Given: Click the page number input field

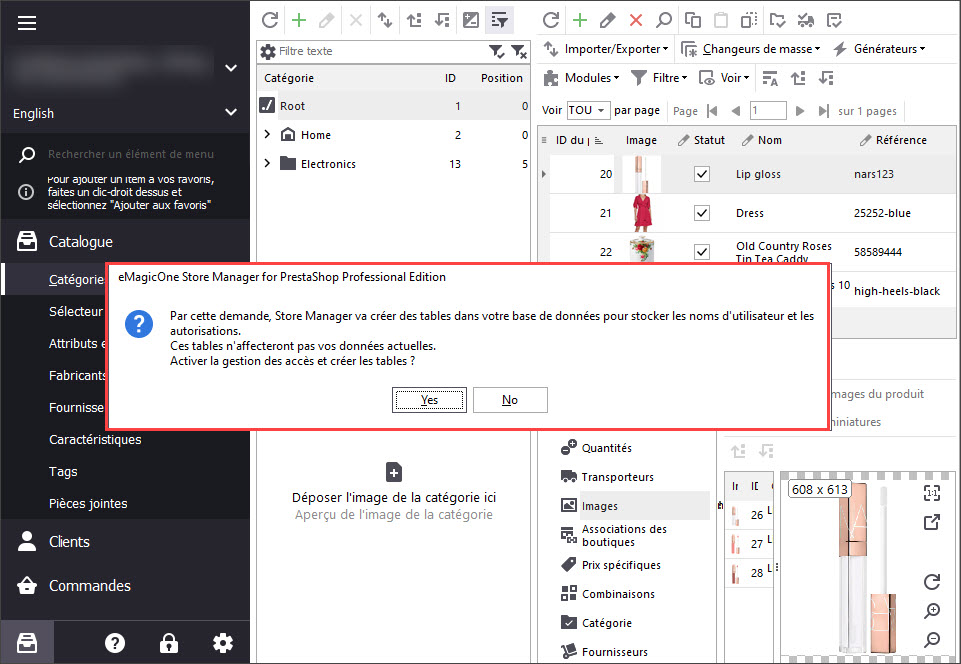Looking at the screenshot, I should [768, 111].
